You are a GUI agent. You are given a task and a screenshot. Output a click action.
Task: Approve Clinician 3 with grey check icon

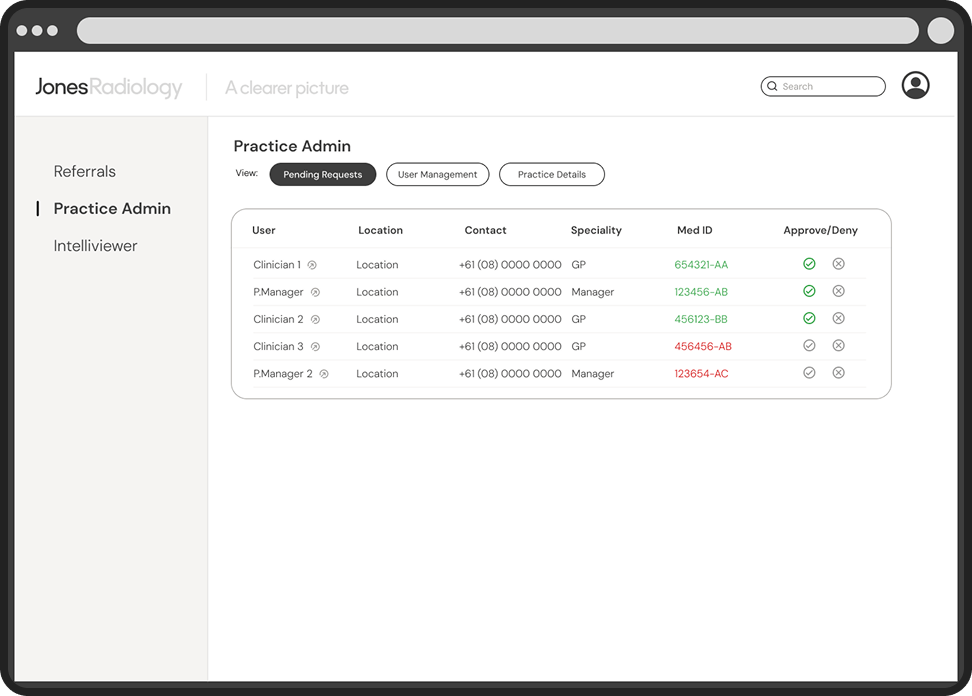(809, 346)
